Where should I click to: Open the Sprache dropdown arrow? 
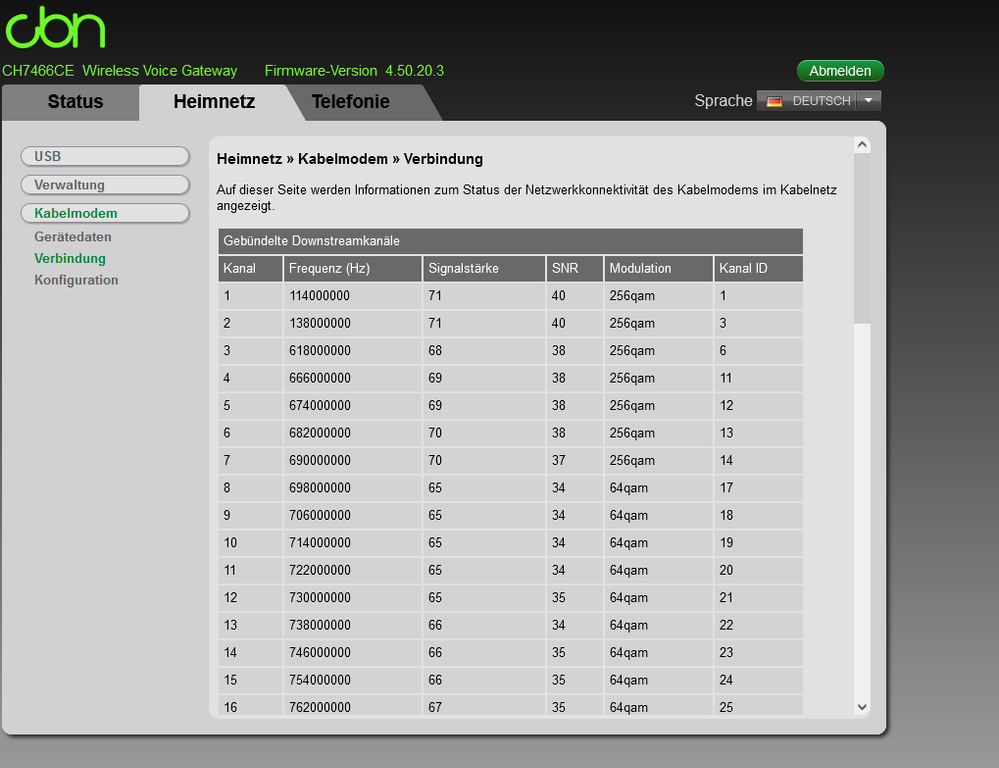click(x=868, y=101)
